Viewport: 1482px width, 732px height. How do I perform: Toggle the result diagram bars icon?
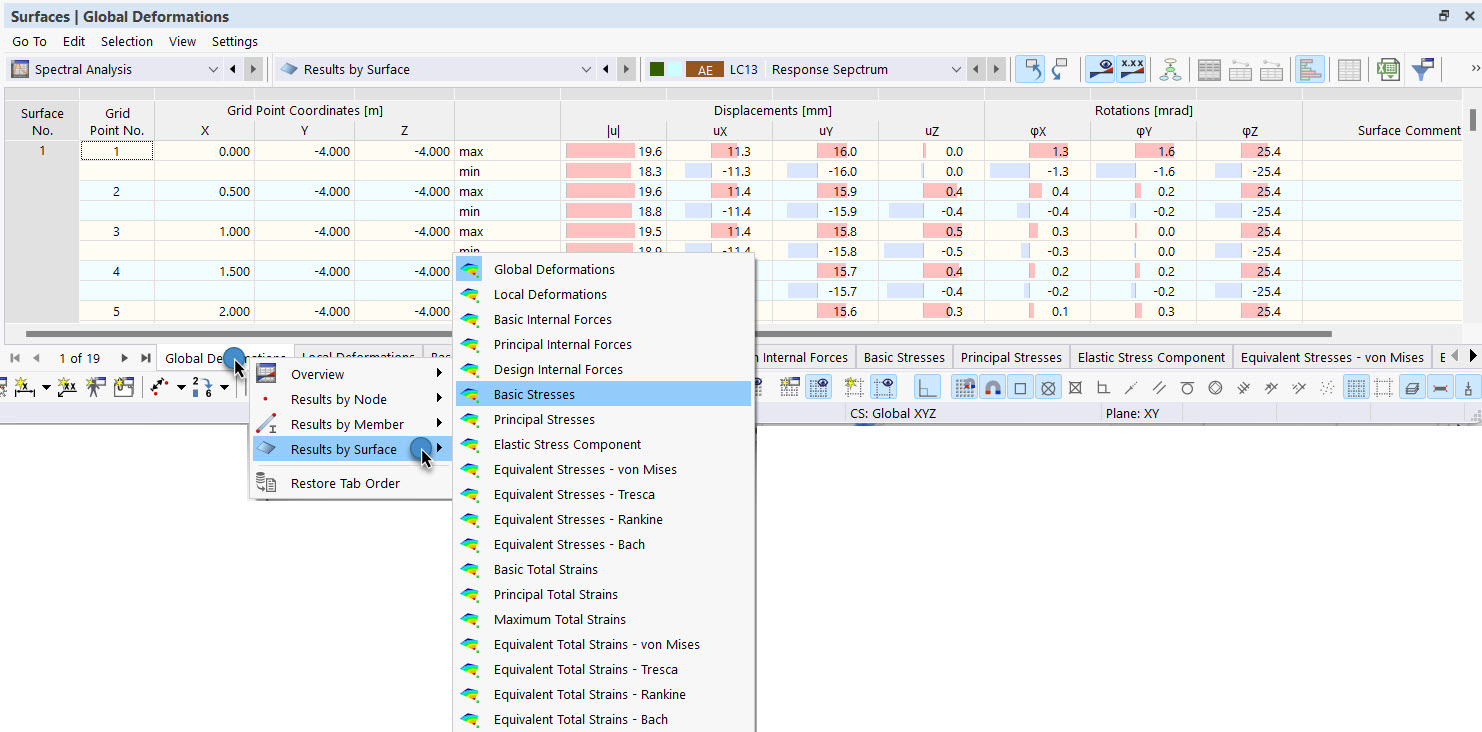pyautogui.click(x=1310, y=69)
